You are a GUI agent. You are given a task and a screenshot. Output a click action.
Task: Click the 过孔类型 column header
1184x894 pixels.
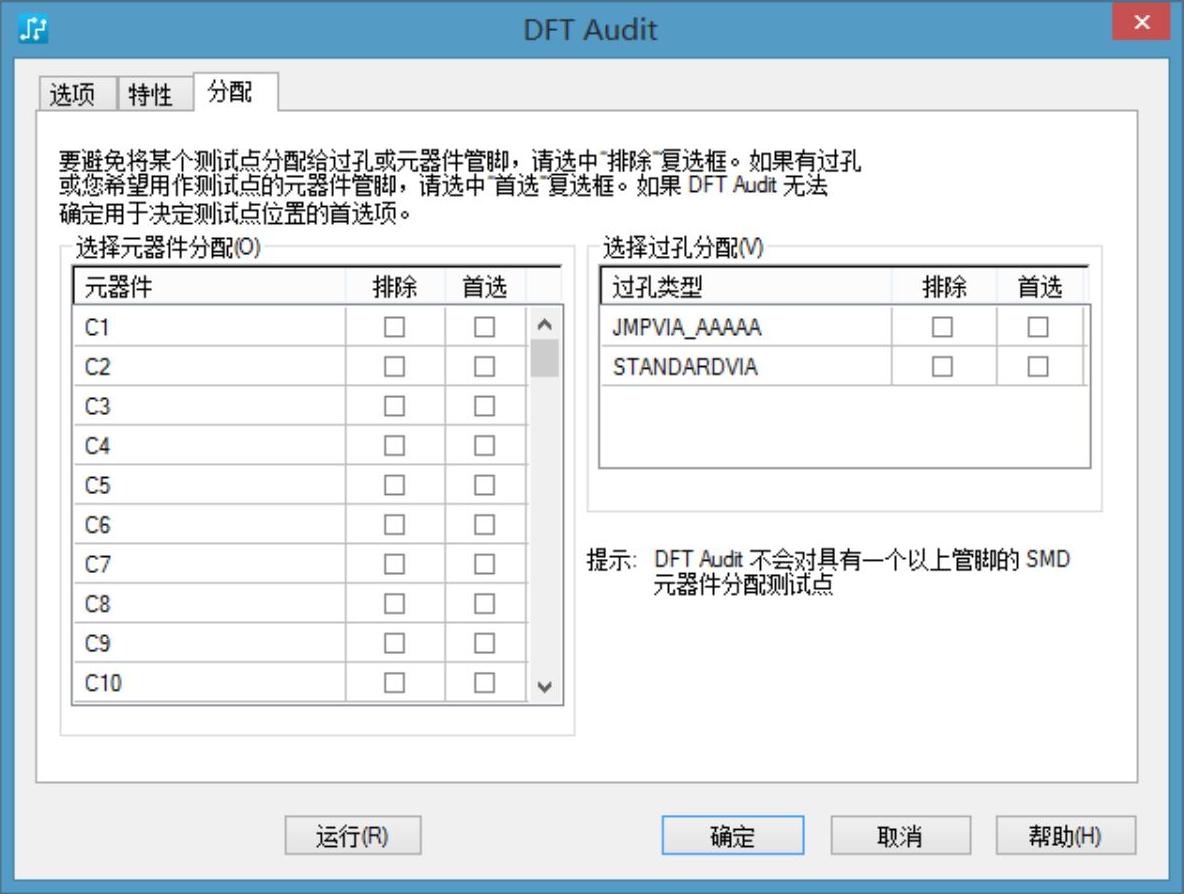tap(745, 288)
